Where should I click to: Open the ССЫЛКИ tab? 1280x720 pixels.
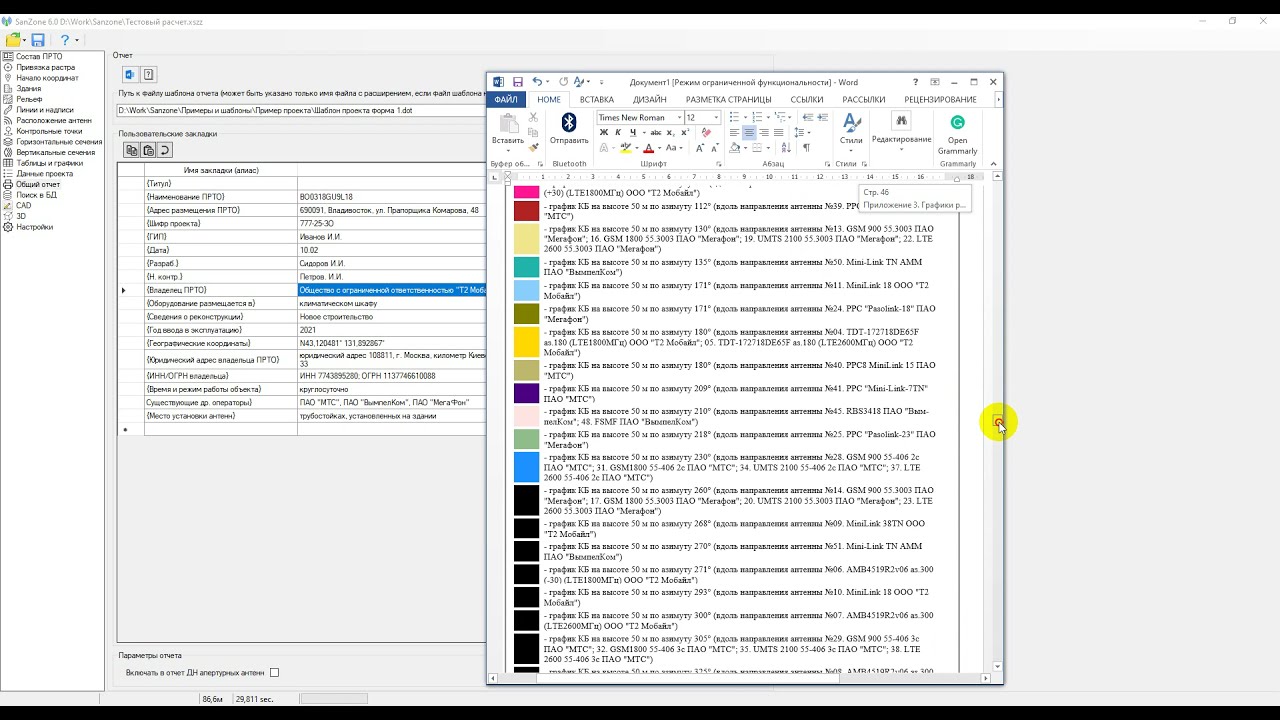click(x=807, y=99)
